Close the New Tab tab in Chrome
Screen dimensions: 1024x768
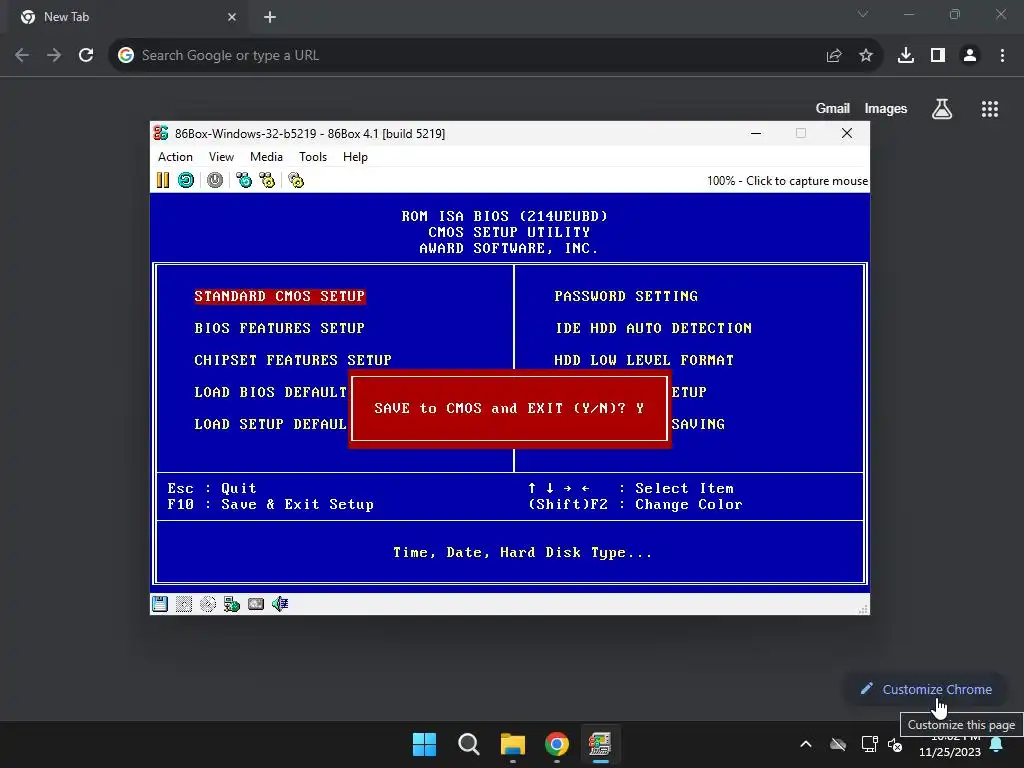coord(232,17)
